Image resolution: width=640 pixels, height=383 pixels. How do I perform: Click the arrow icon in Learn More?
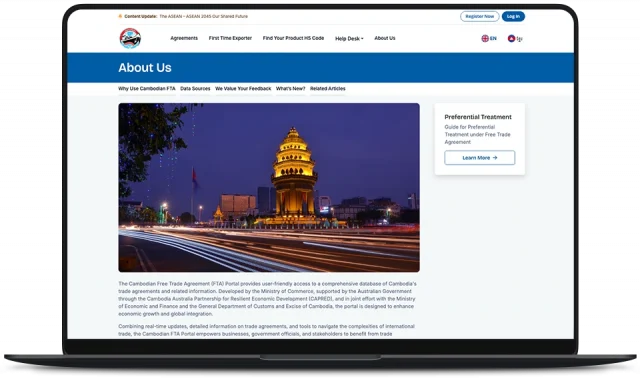(495, 158)
